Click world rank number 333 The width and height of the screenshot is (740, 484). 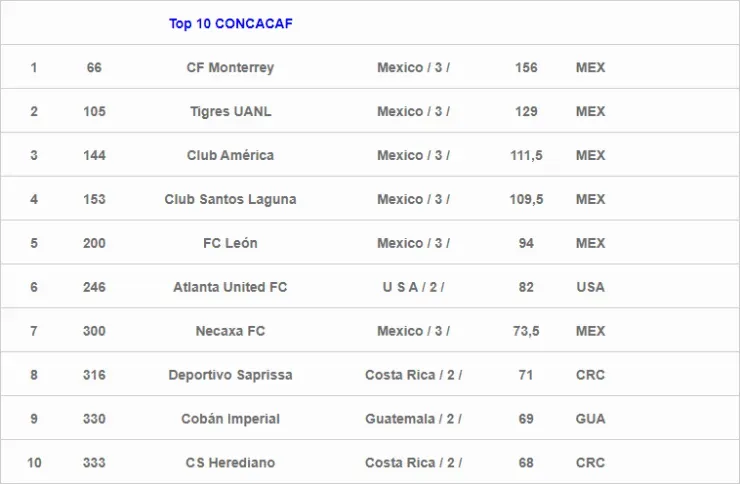point(94,463)
